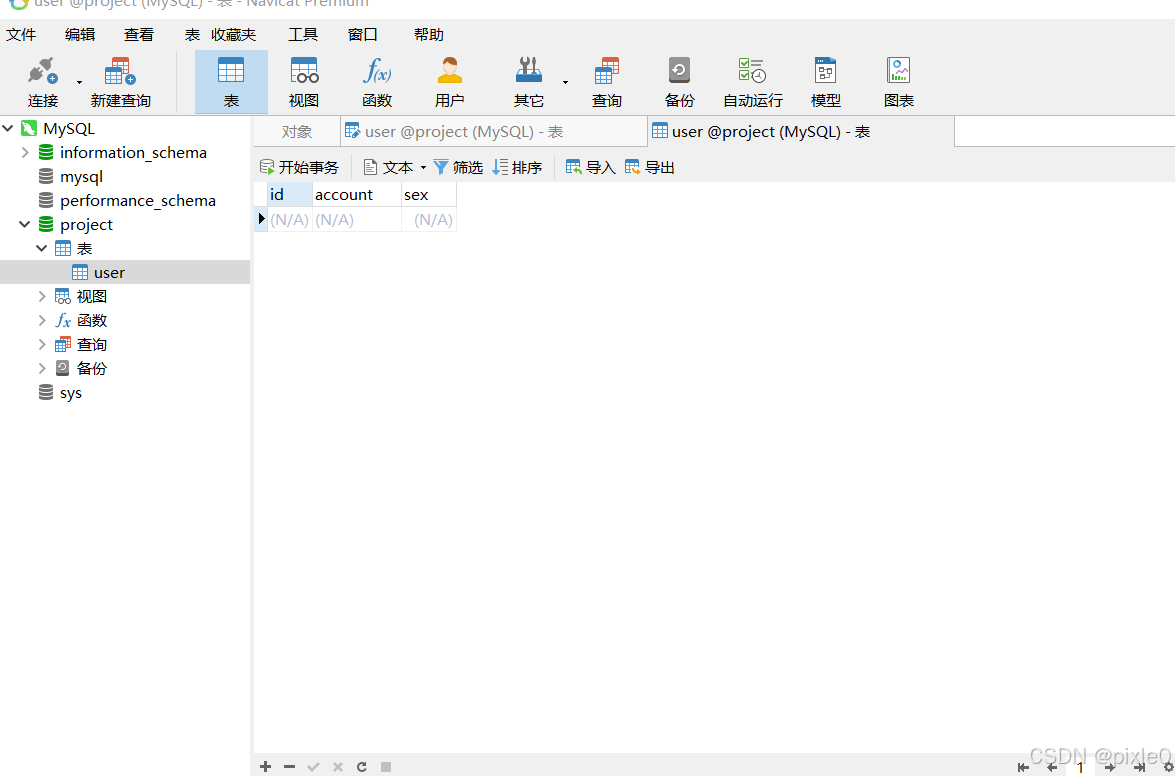Screen dimensions: 1175x776
Task: Open the Edit (编辑) menu
Action: click(x=79, y=34)
